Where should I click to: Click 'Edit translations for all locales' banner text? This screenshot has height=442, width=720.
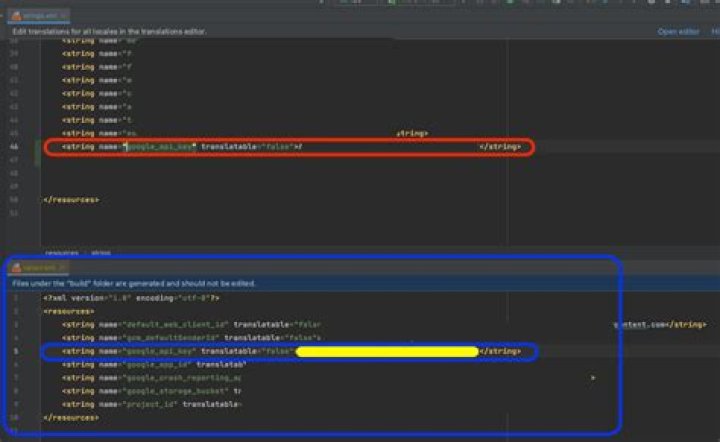click(x=110, y=32)
